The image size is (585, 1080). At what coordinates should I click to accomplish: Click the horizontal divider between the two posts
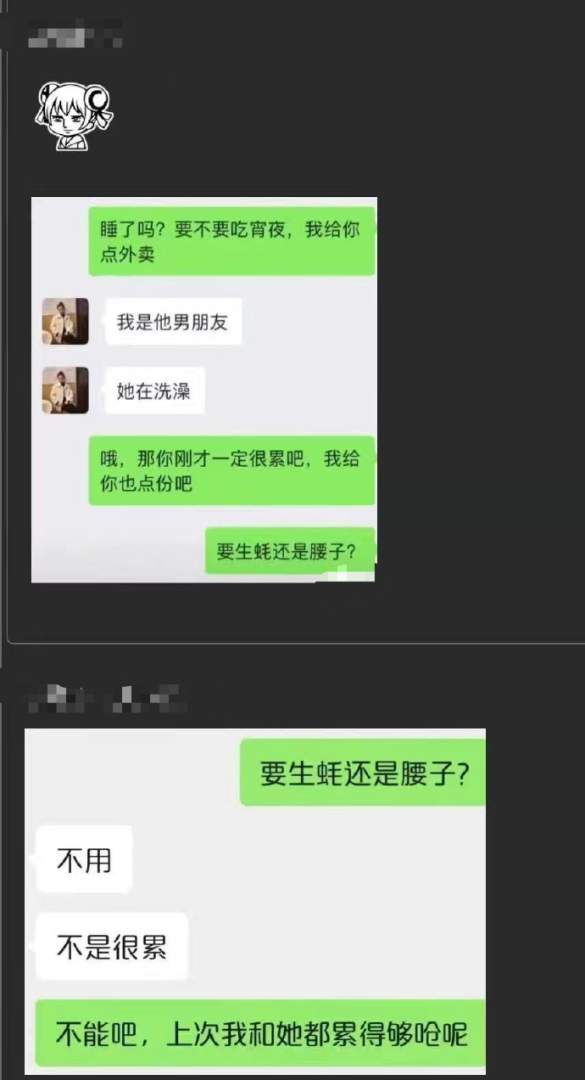pos(296,643)
